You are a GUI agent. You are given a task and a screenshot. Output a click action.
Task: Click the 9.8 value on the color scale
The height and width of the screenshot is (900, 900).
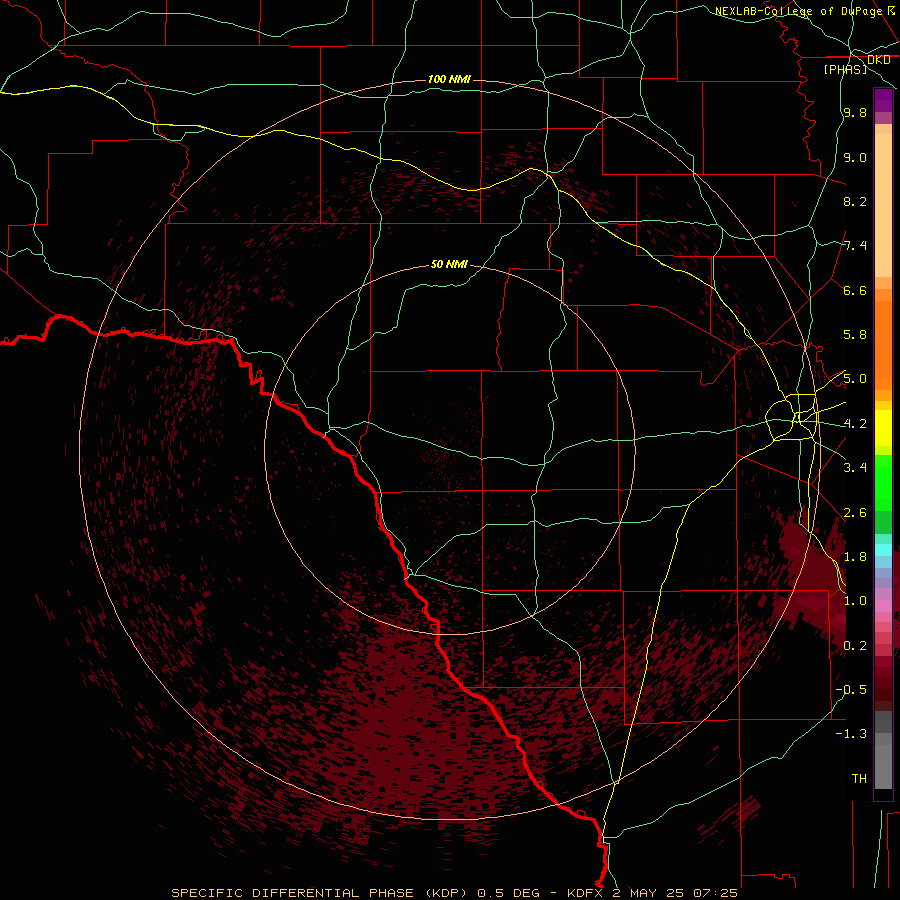pyautogui.click(x=855, y=112)
